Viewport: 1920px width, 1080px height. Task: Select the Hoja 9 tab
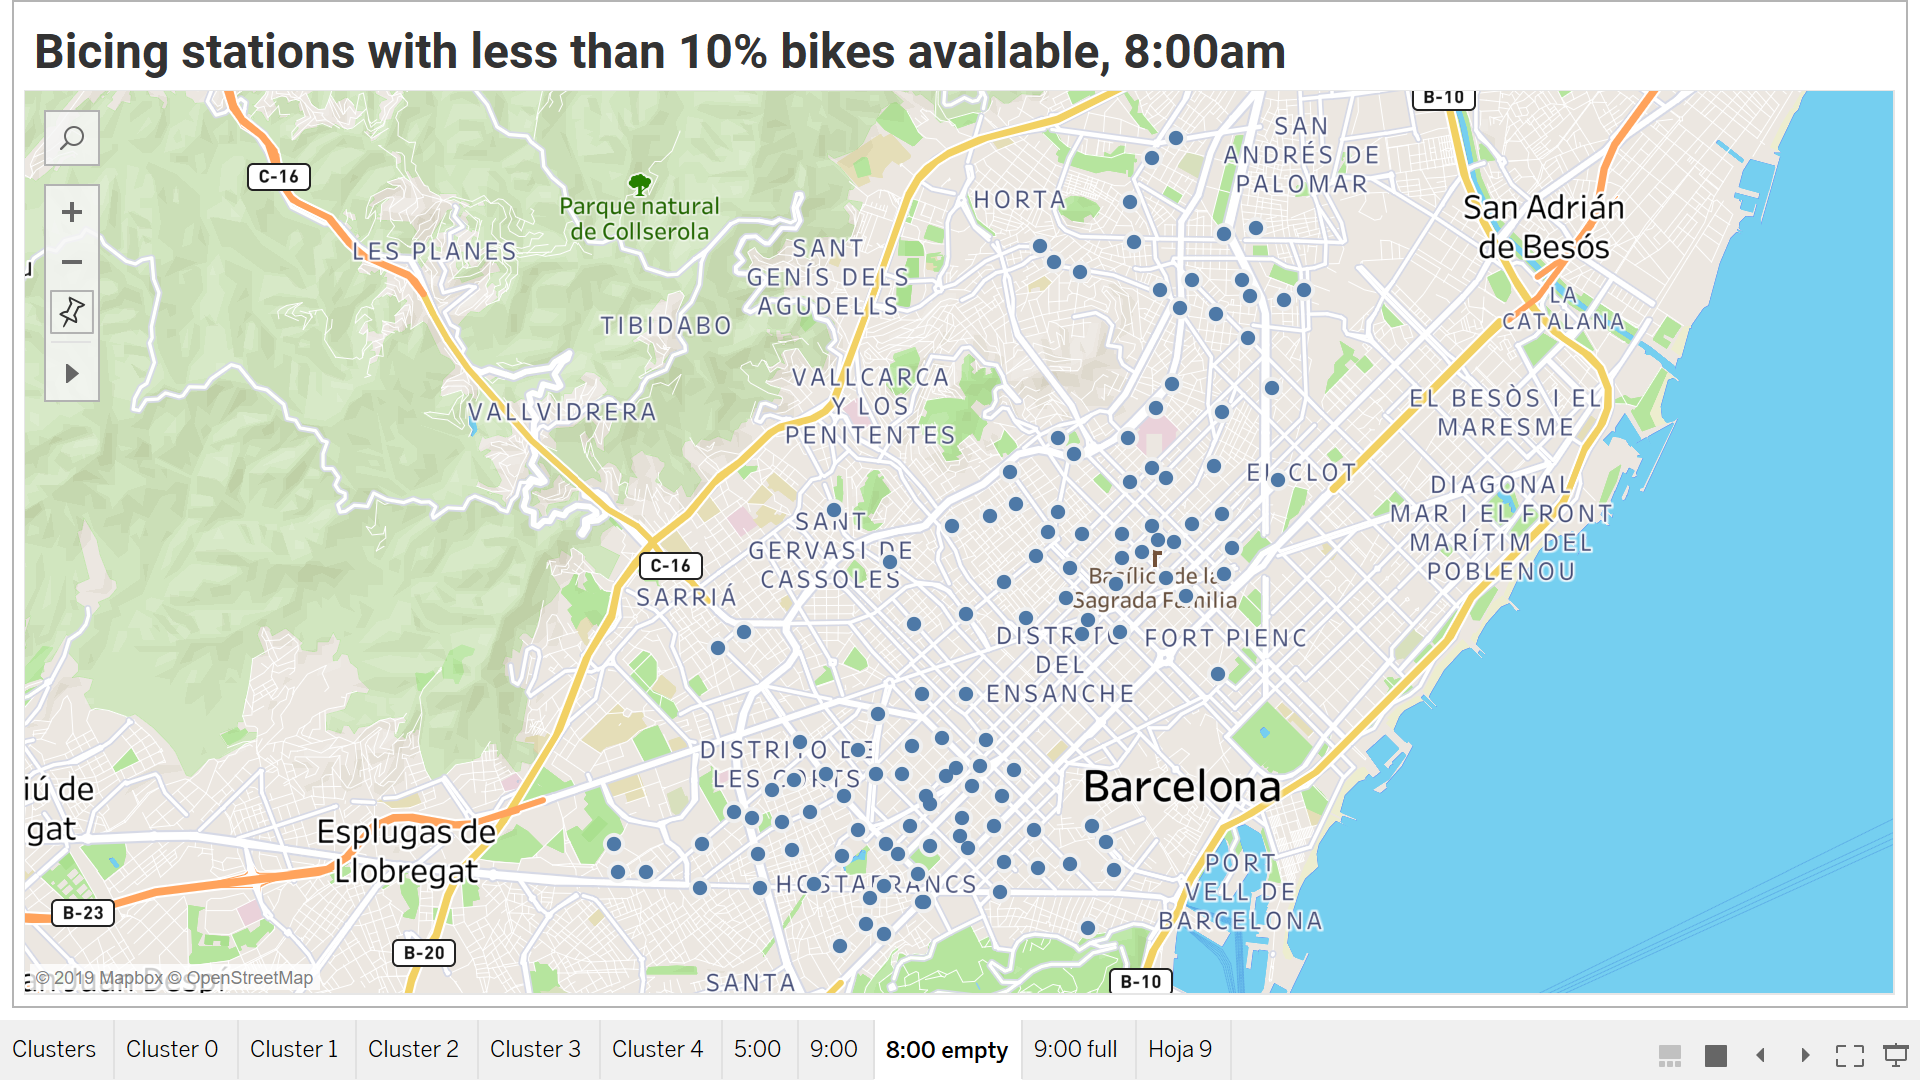point(1180,1049)
